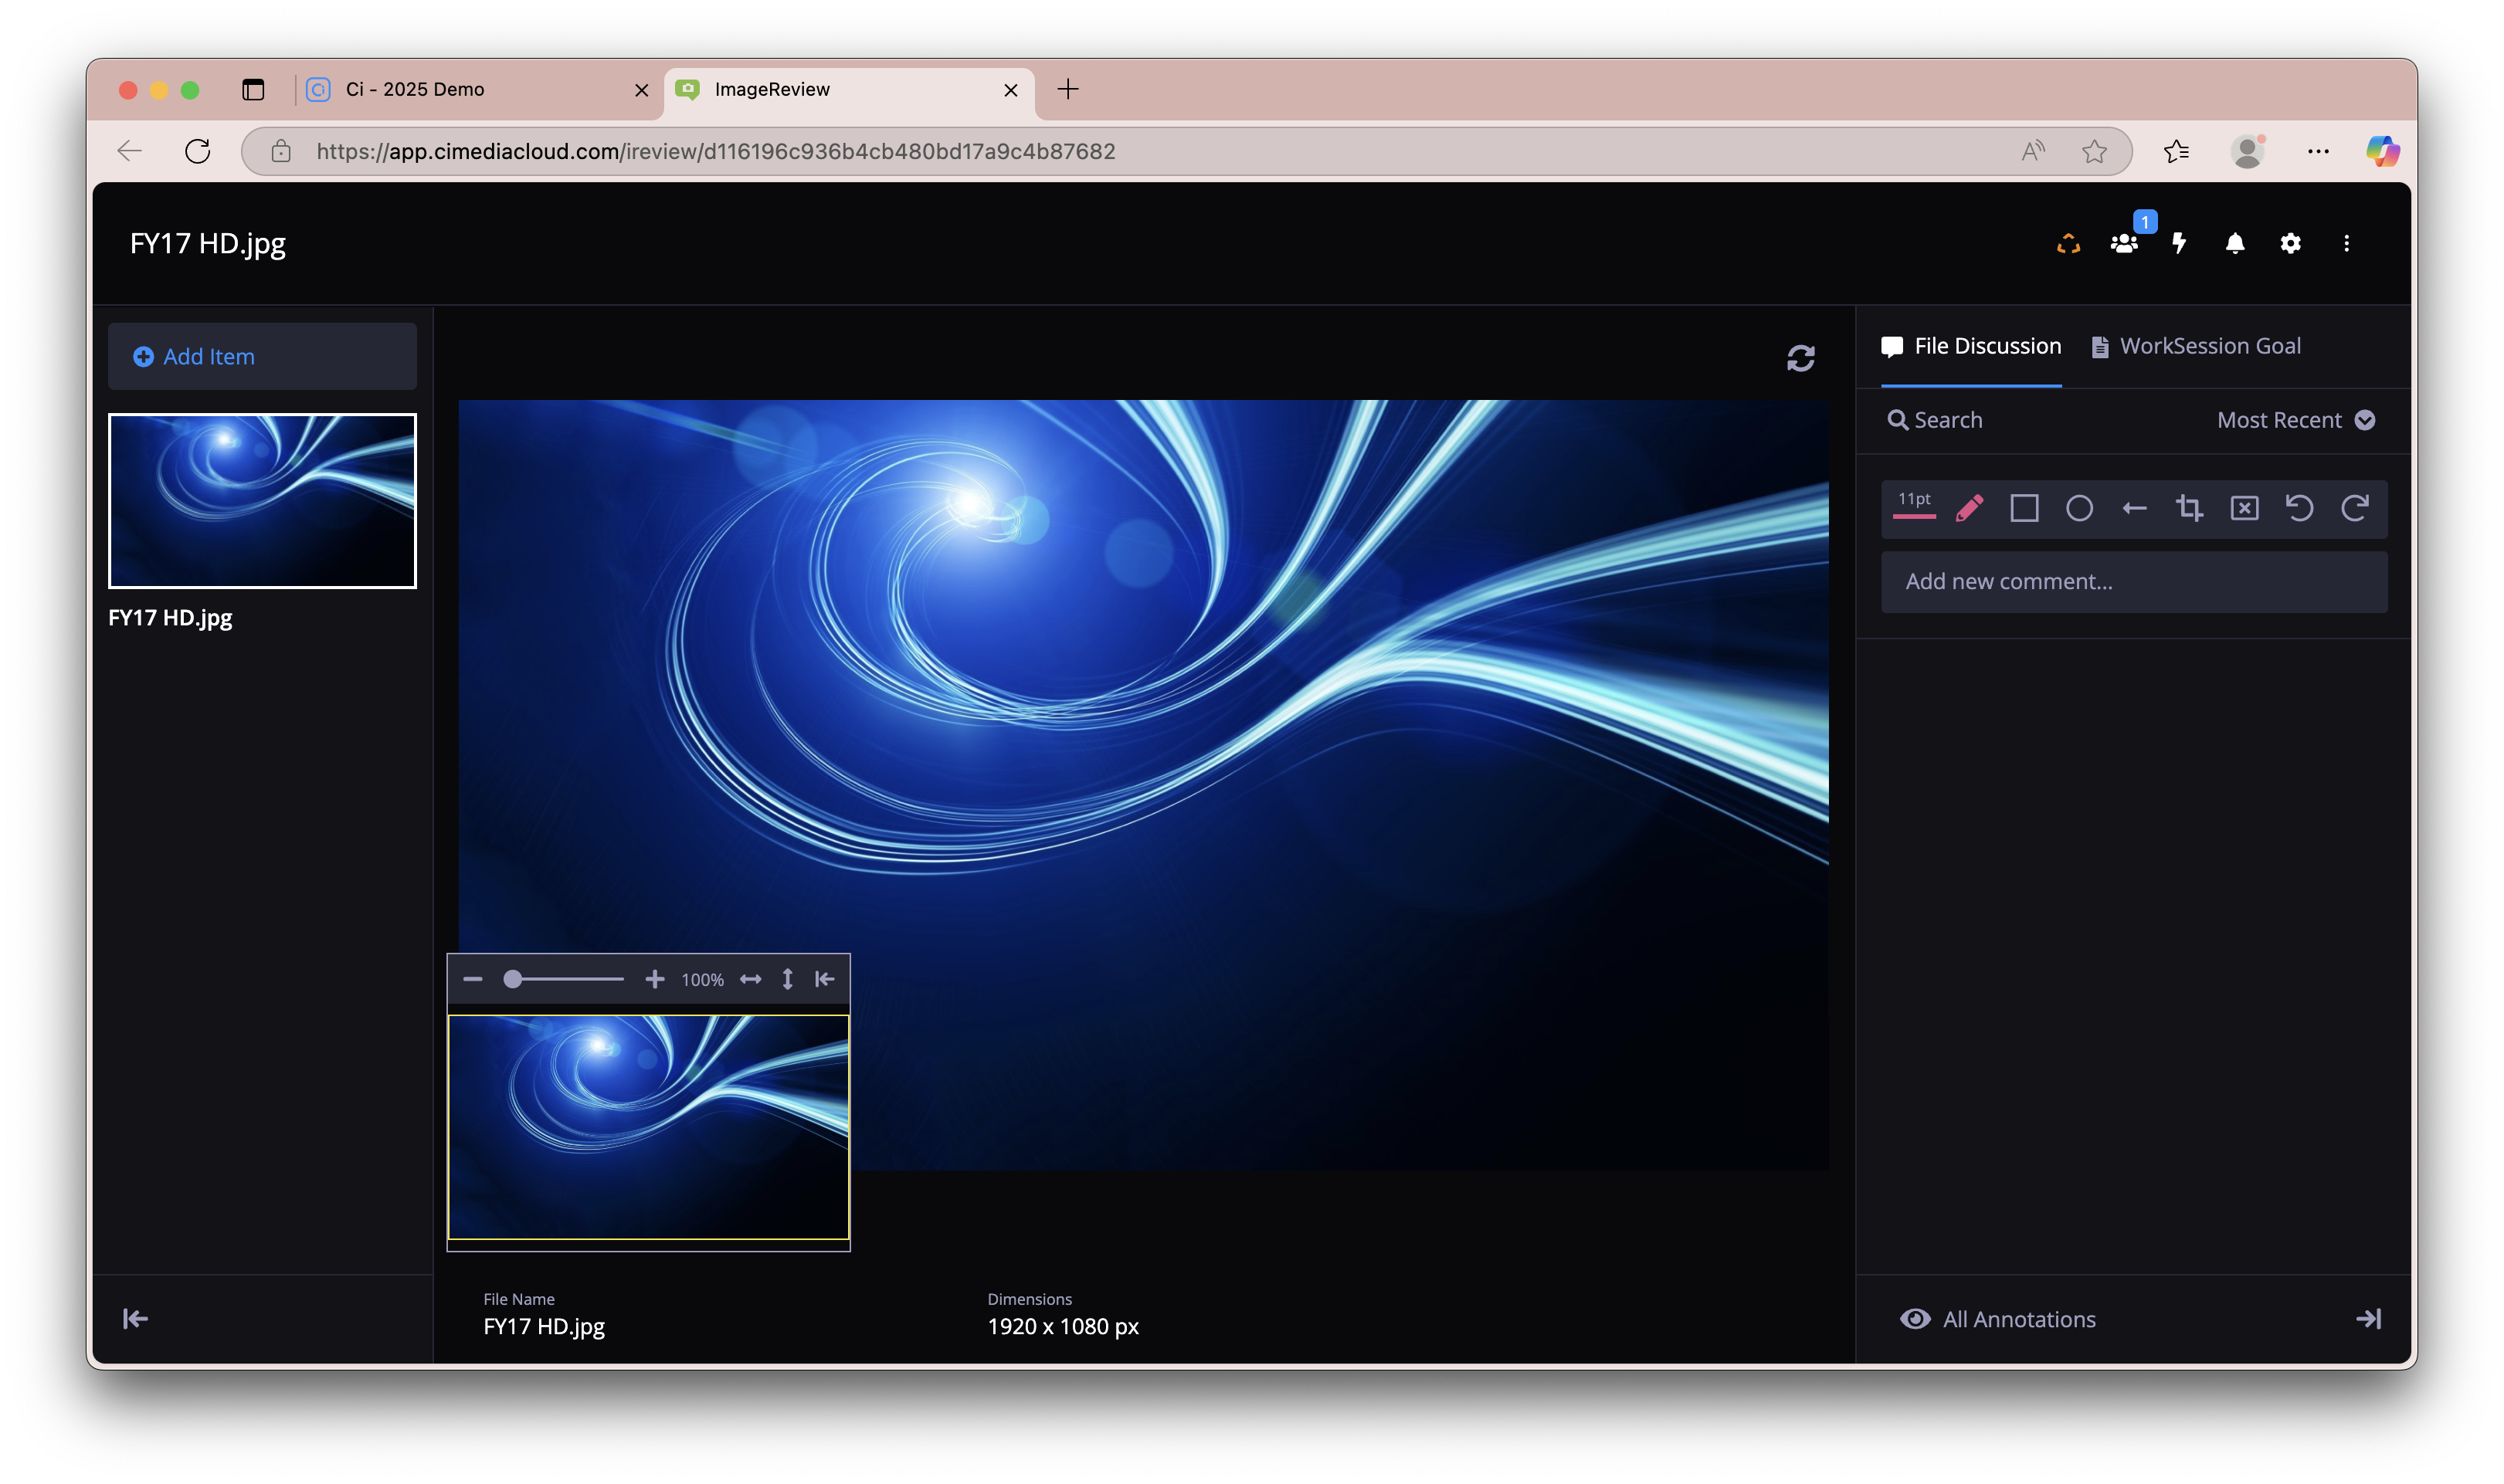This screenshot has width=2504, height=1484.
Task: Click the navigator preview thumbnail
Action: [x=648, y=1127]
